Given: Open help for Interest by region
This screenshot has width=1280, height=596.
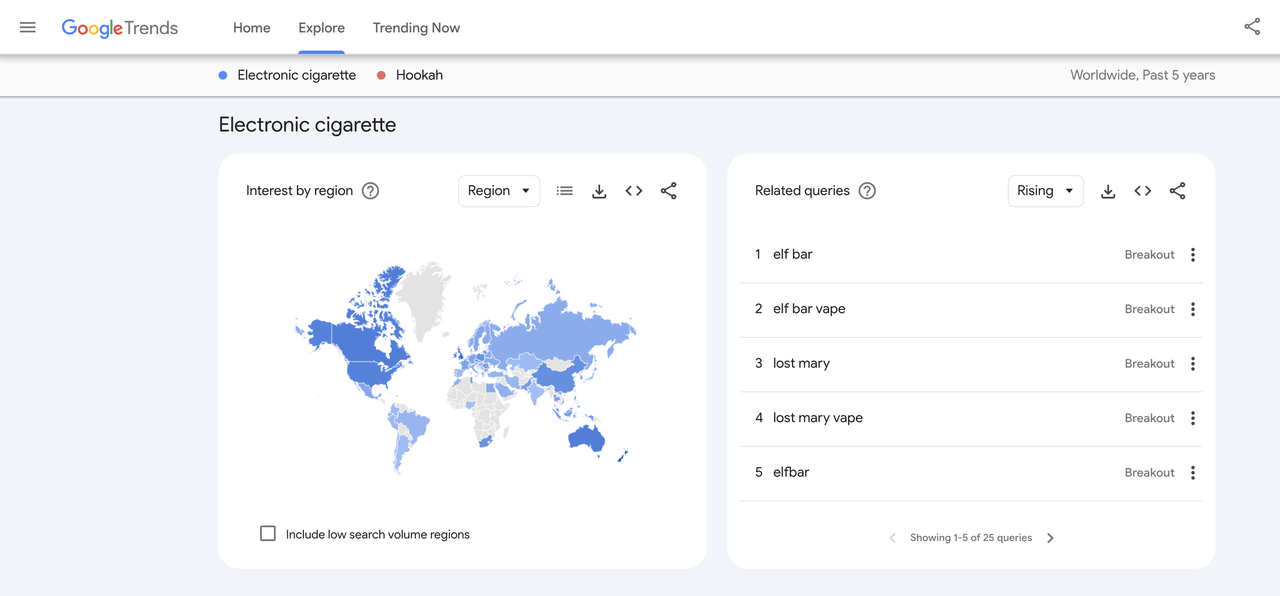Looking at the screenshot, I should coord(370,191).
